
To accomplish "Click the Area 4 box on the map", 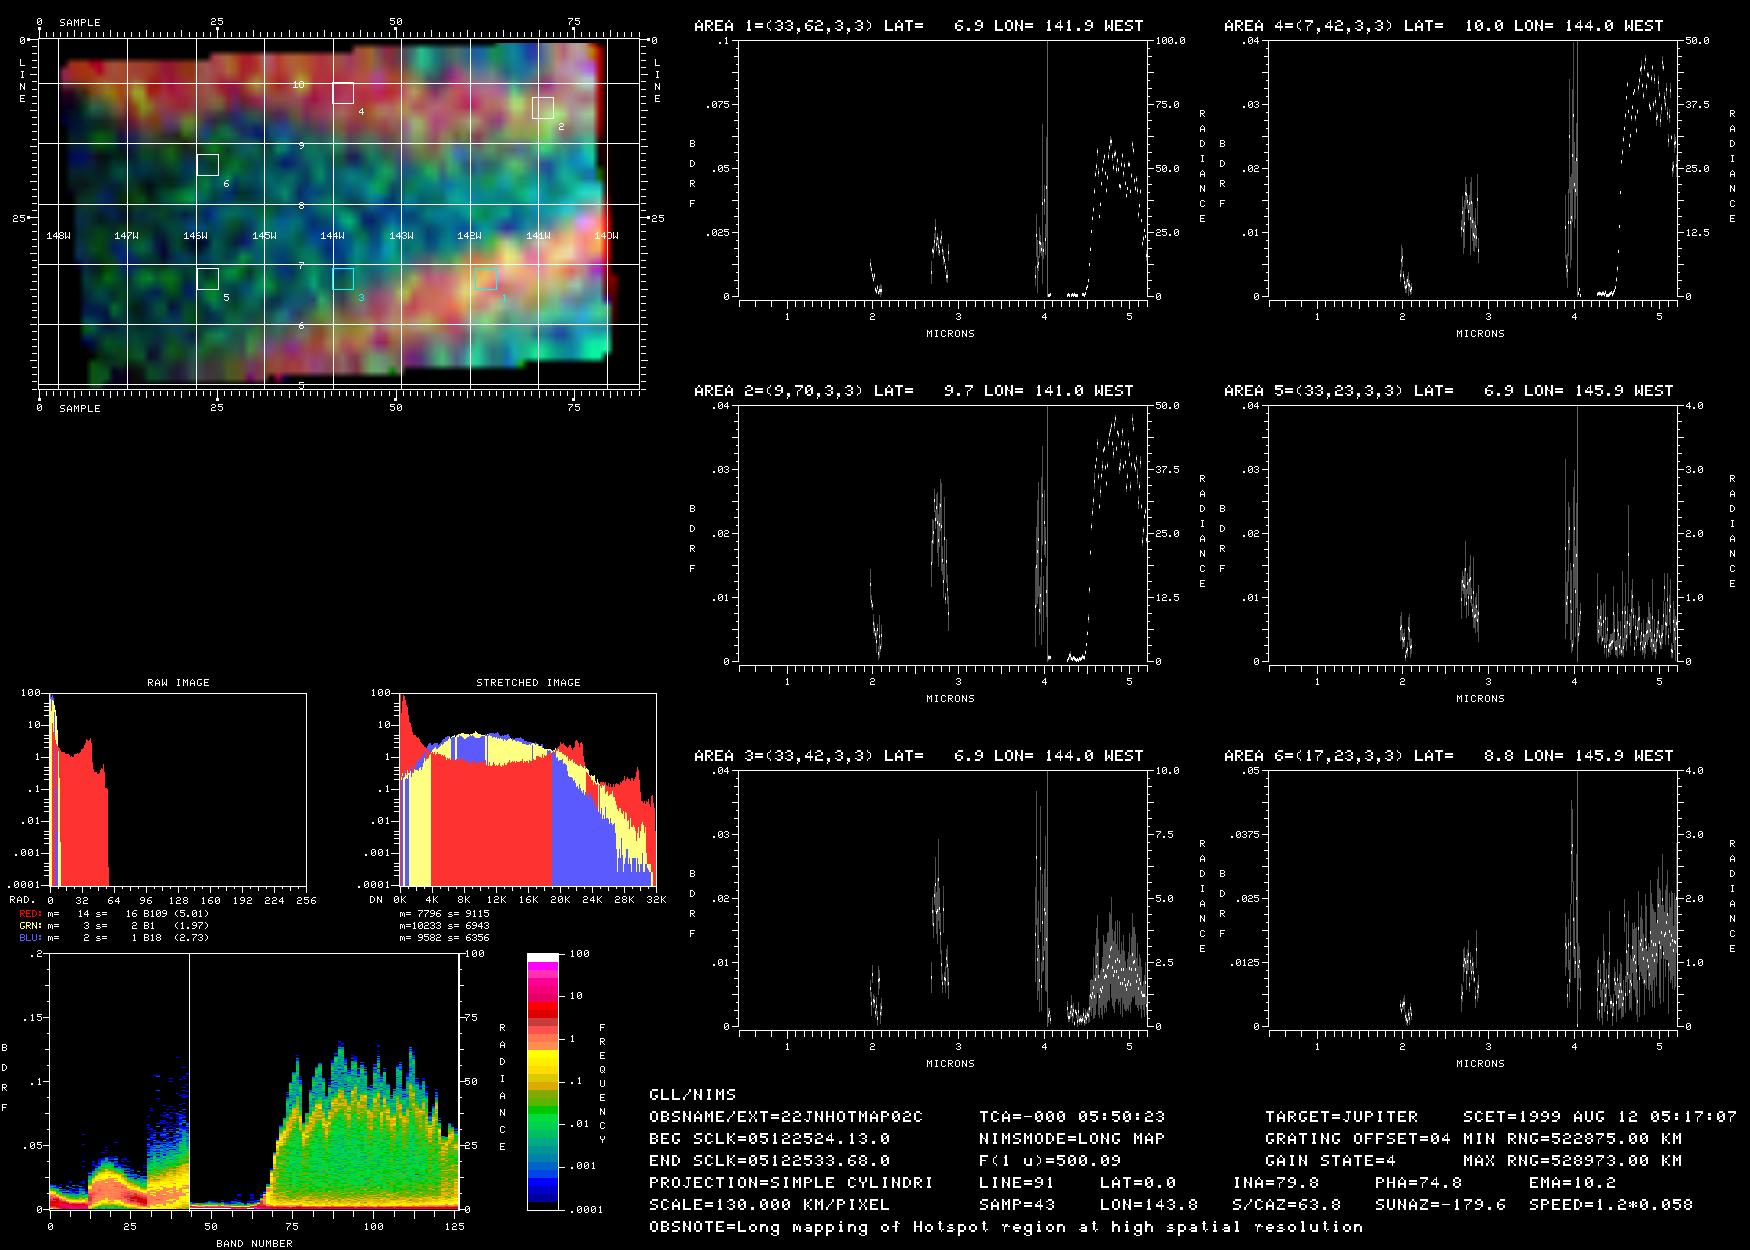I will point(343,93).
